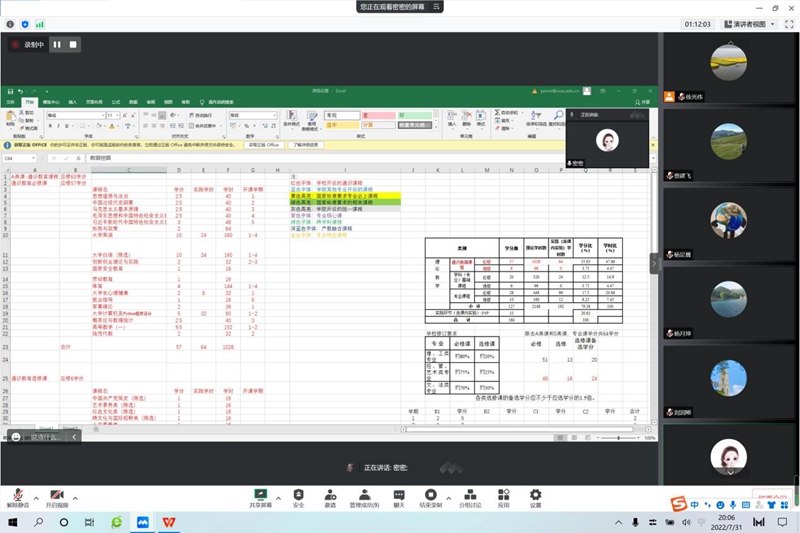Open WPS Office from the Windows taskbar

pyautogui.click(x=169, y=522)
